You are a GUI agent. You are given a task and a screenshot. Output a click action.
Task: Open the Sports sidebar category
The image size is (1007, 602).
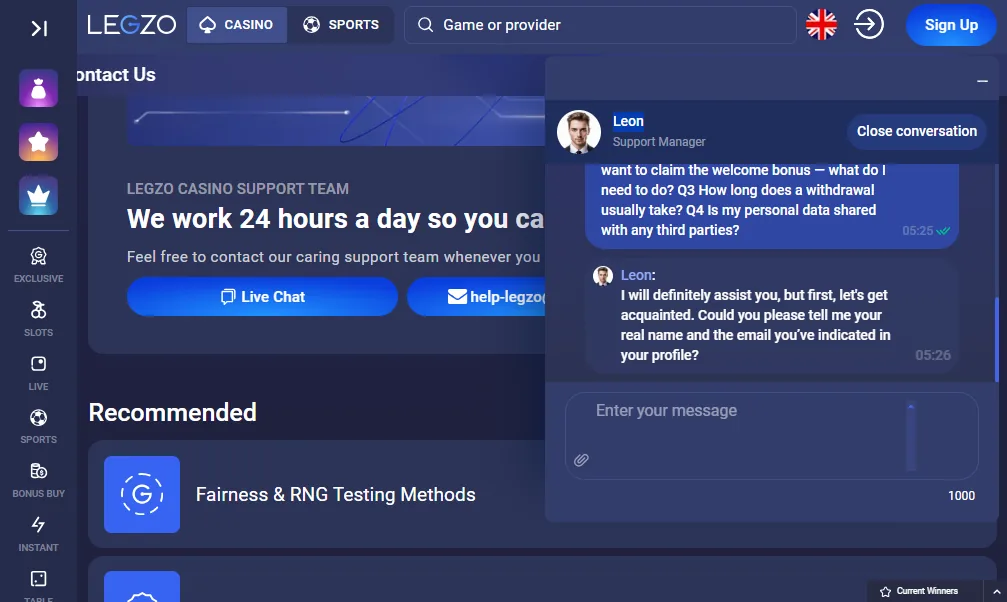click(x=39, y=426)
